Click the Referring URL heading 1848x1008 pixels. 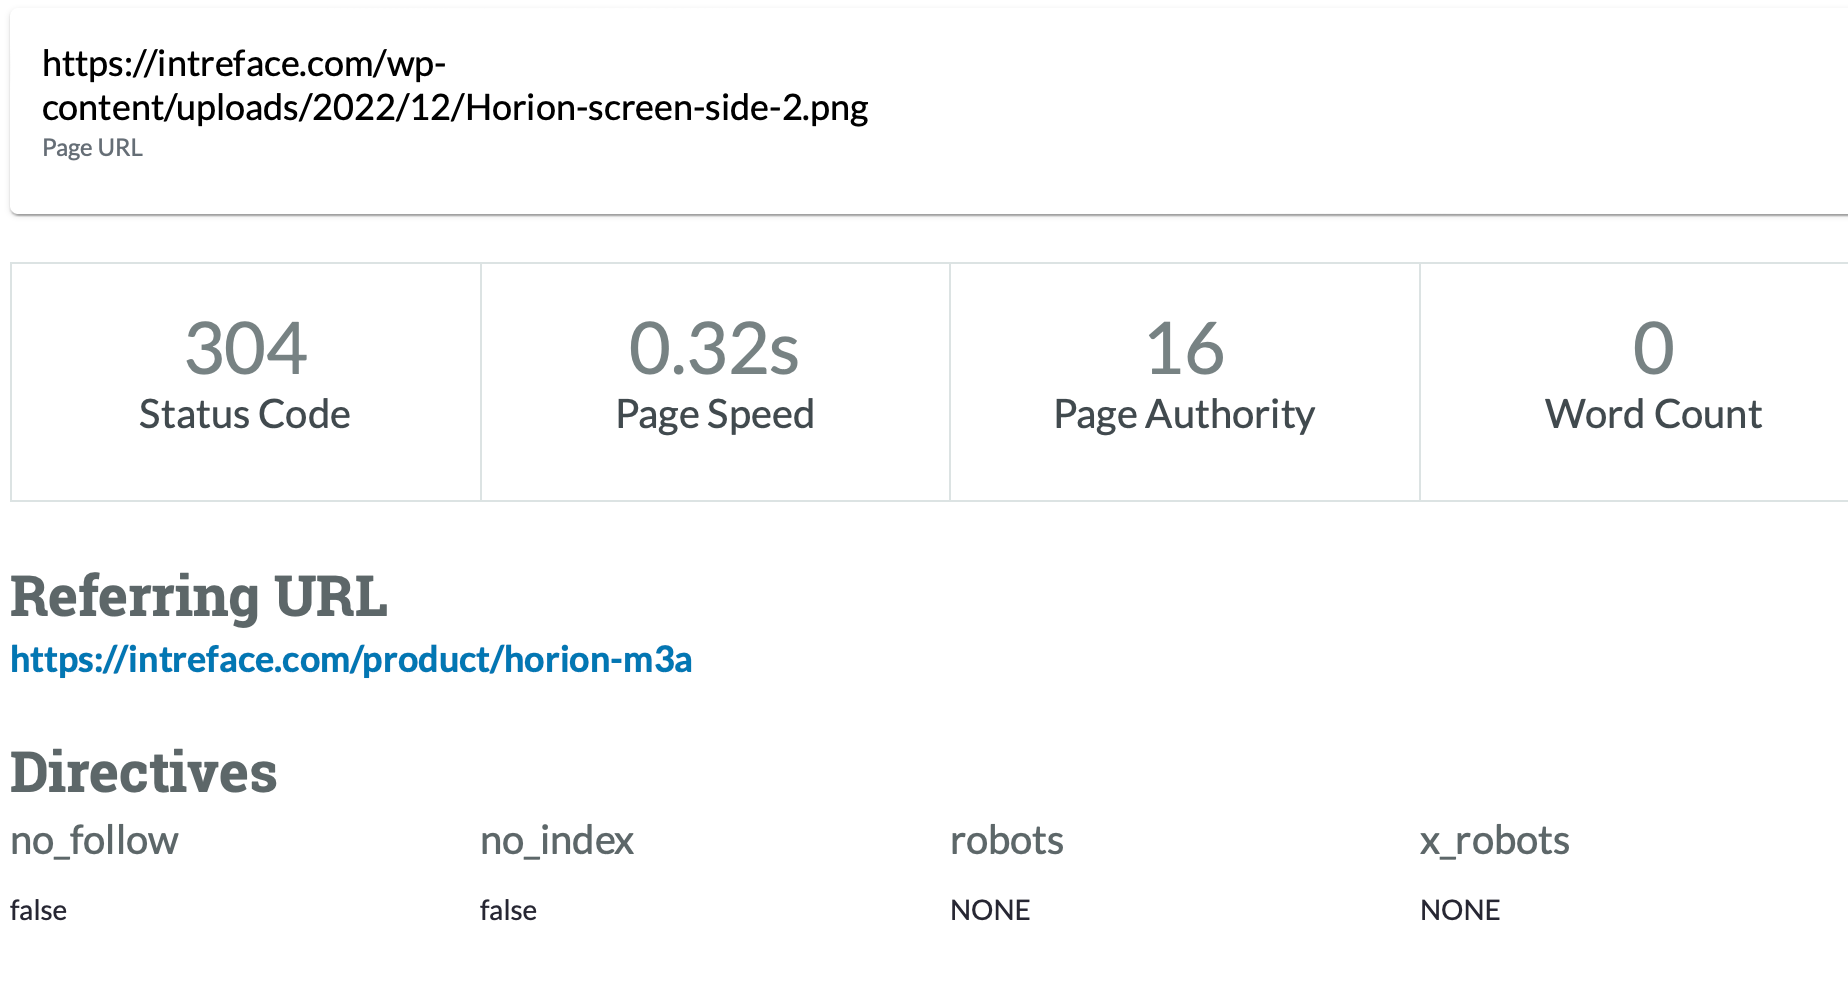[198, 597]
